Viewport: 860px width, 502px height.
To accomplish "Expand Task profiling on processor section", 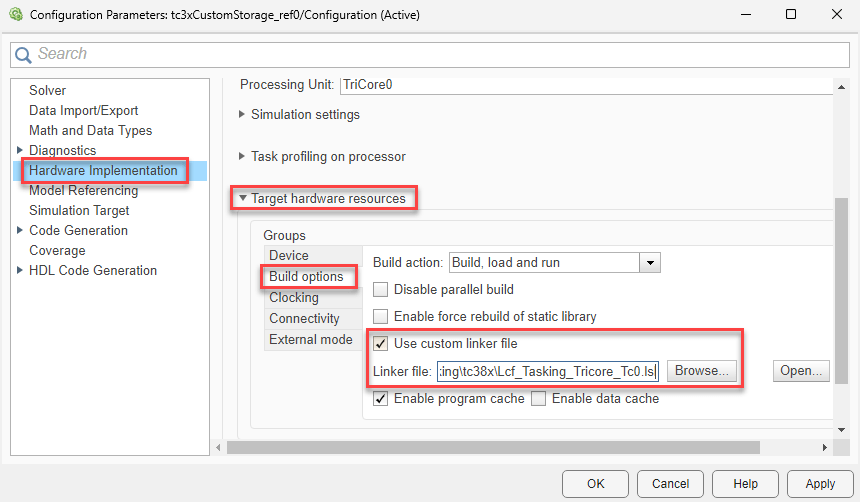I will tap(242, 157).
